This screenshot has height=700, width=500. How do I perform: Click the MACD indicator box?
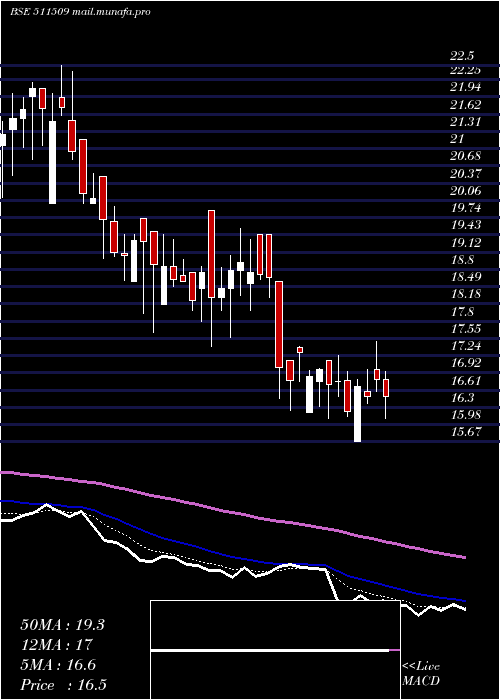275,650
